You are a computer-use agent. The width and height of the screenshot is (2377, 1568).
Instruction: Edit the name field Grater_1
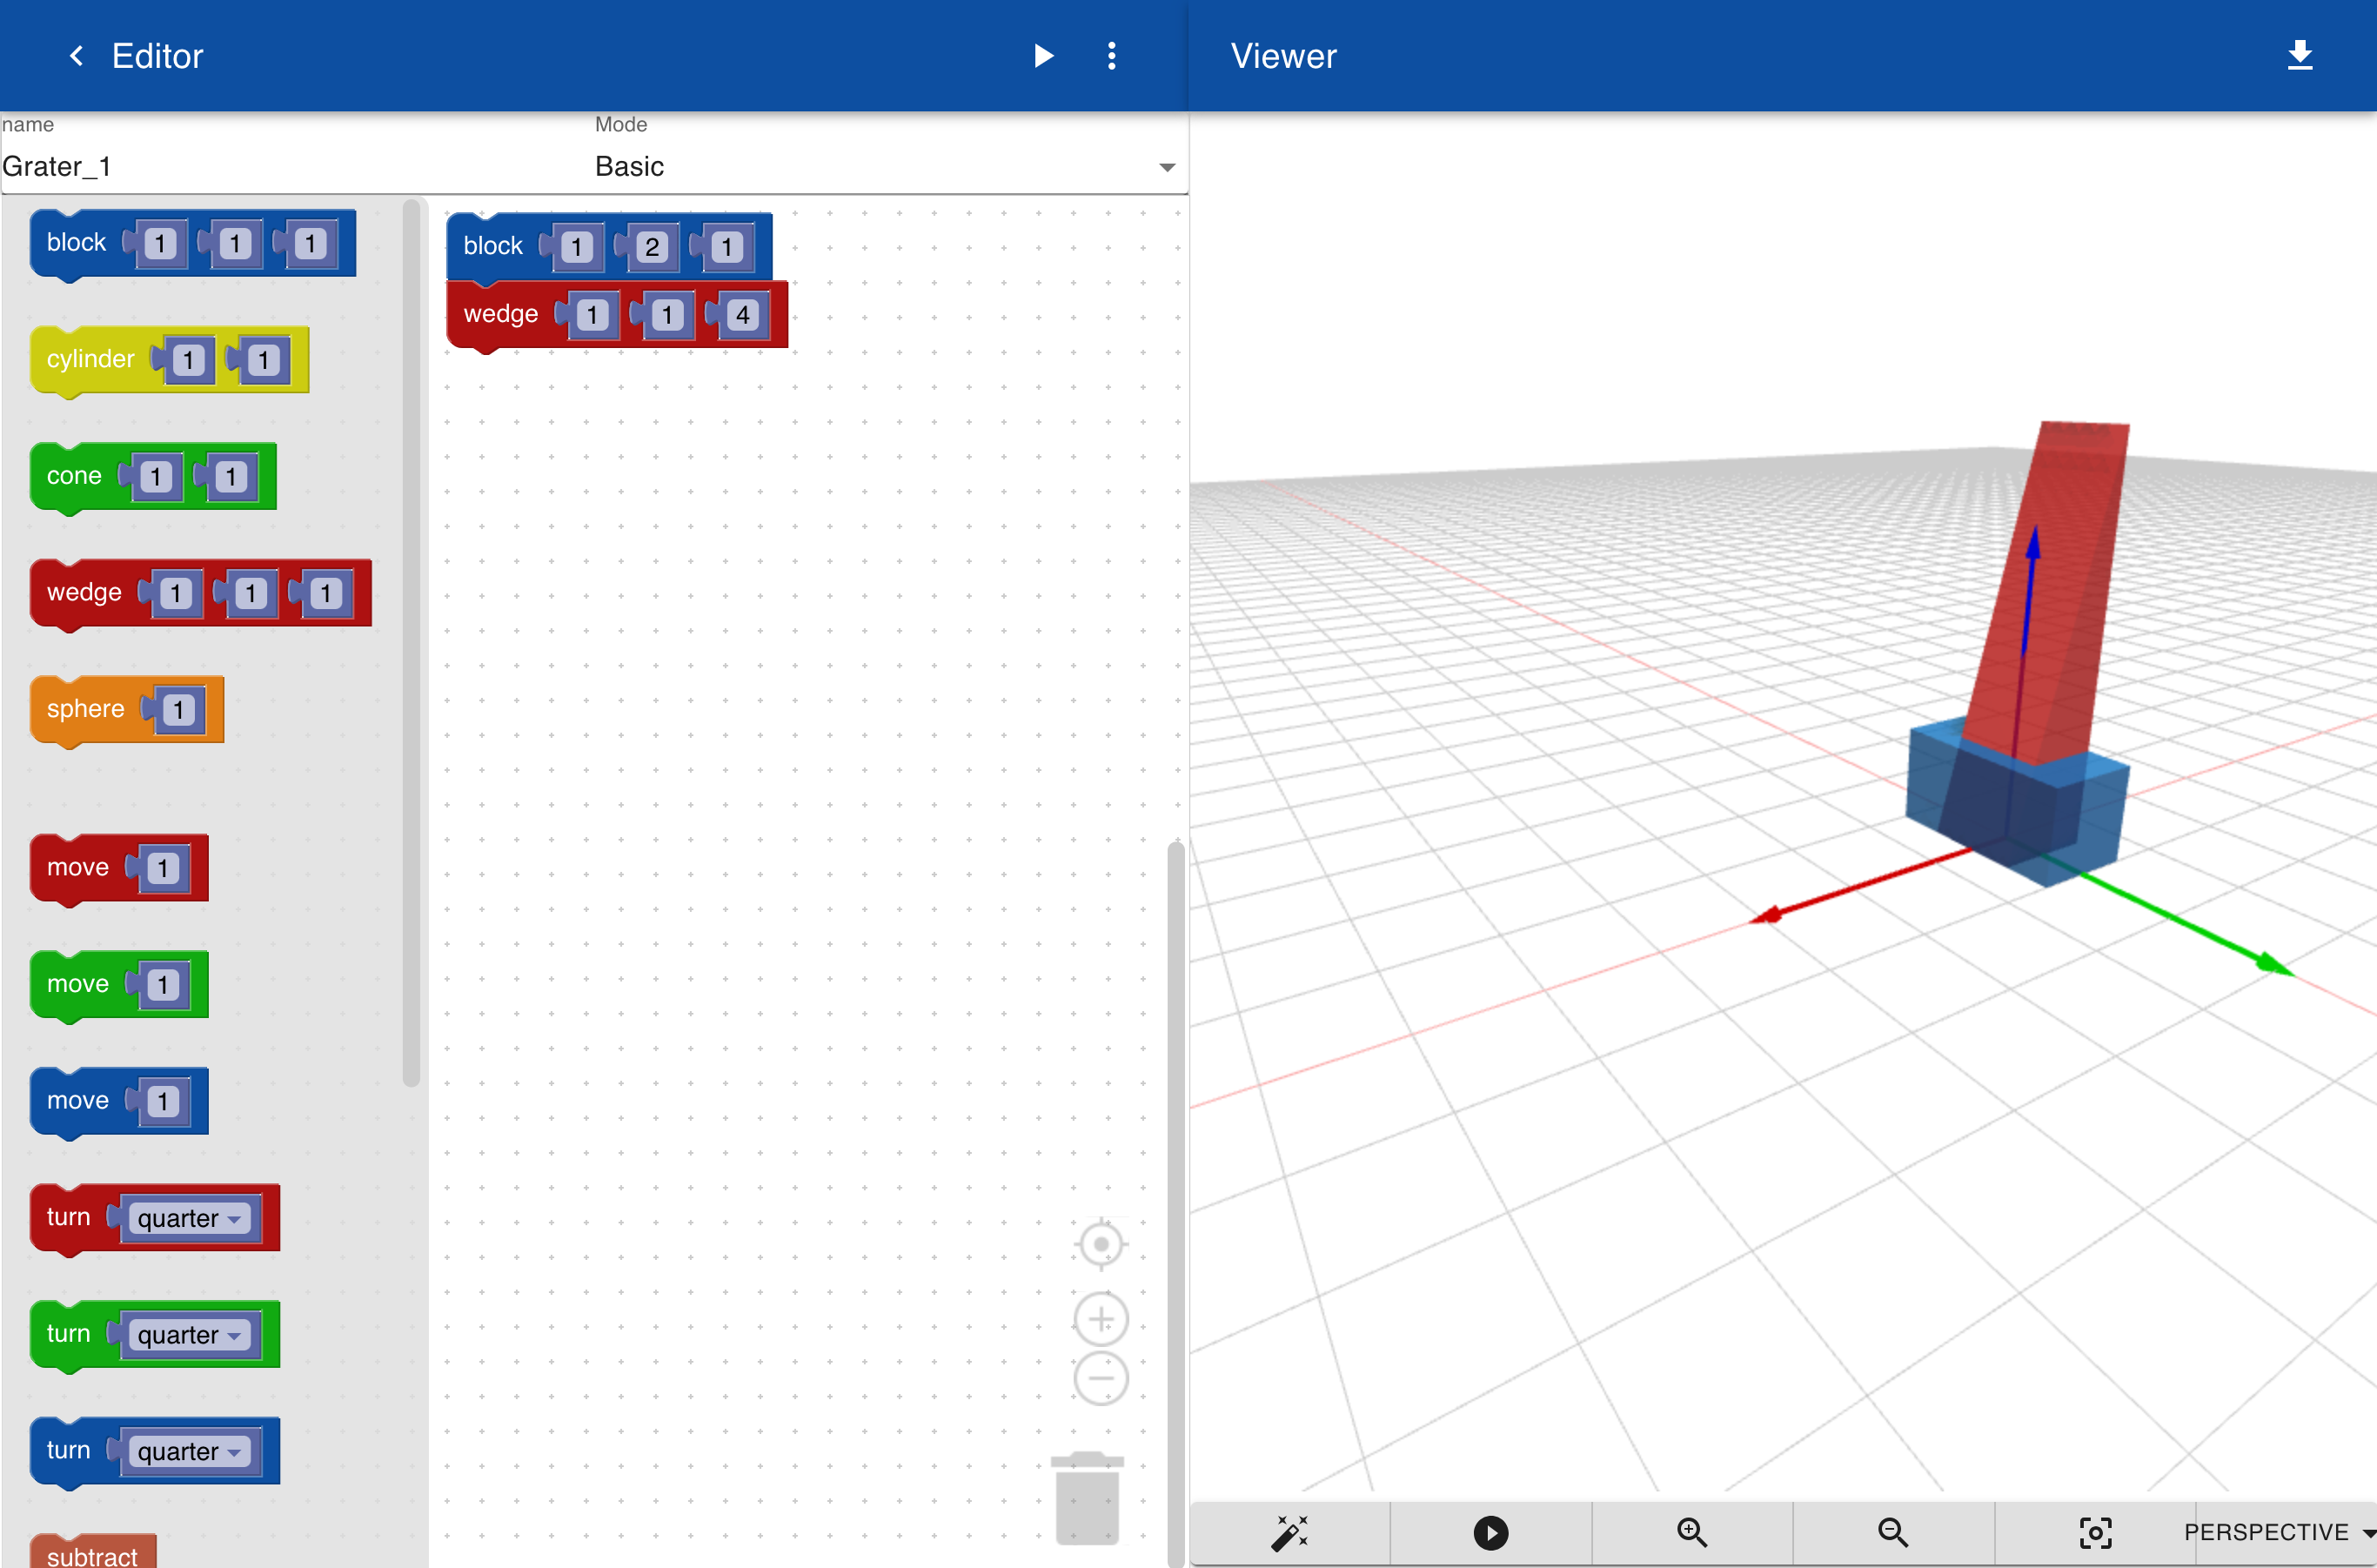pyautogui.click(x=295, y=166)
